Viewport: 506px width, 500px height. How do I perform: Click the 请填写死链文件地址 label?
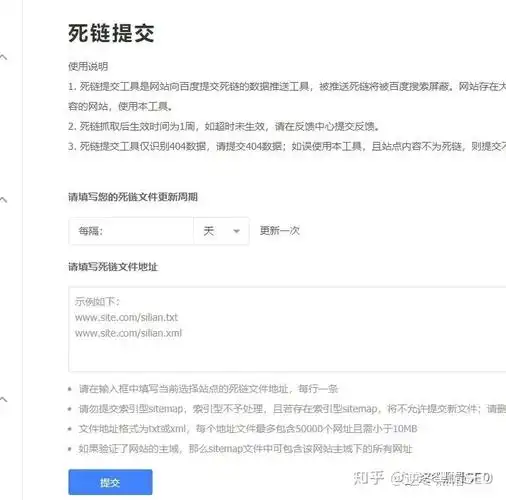pyautogui.click(x=113, y=267)
